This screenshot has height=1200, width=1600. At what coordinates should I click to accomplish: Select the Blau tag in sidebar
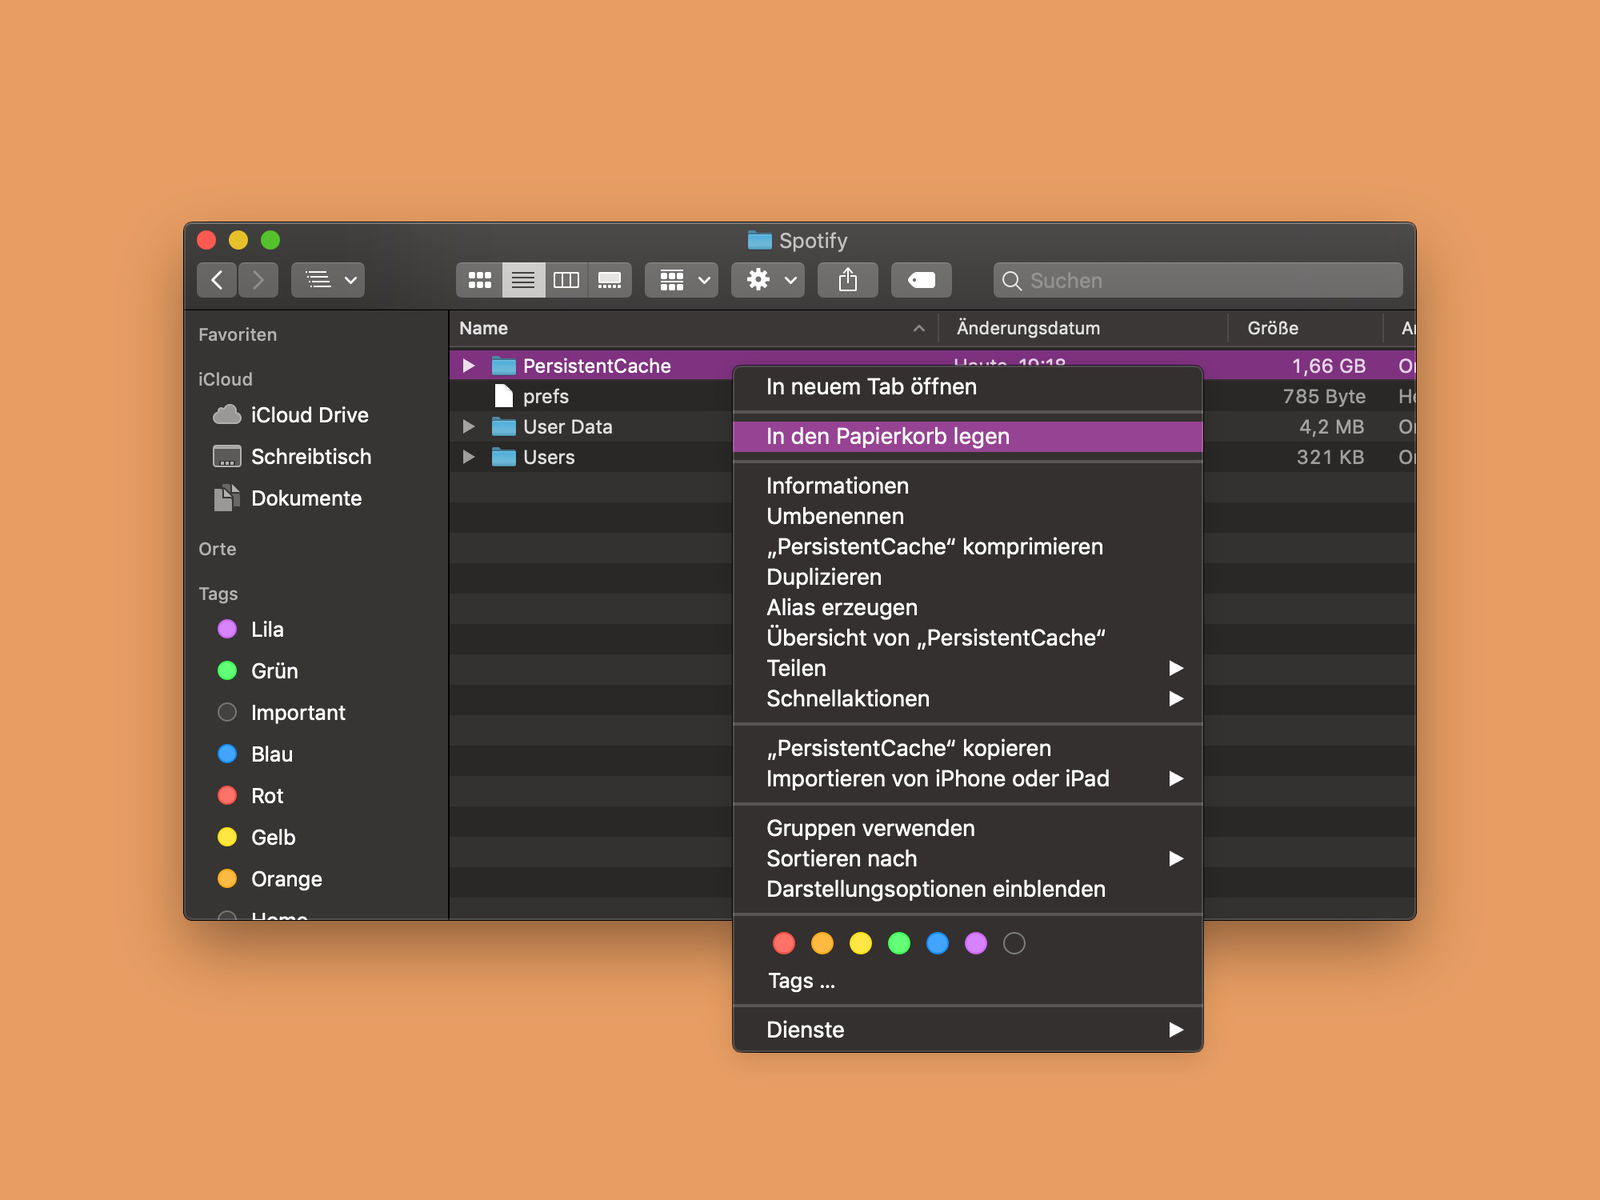coord(256,754)
